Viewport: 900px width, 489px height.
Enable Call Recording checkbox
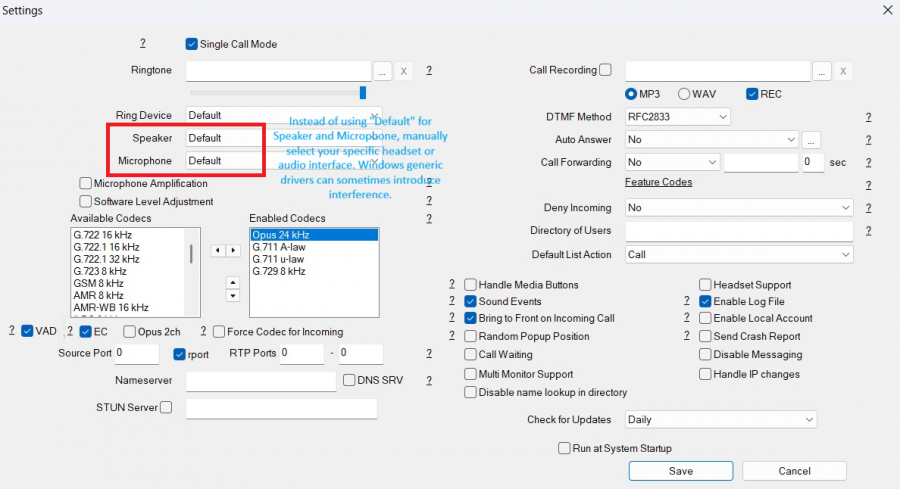tap(605, 70)
